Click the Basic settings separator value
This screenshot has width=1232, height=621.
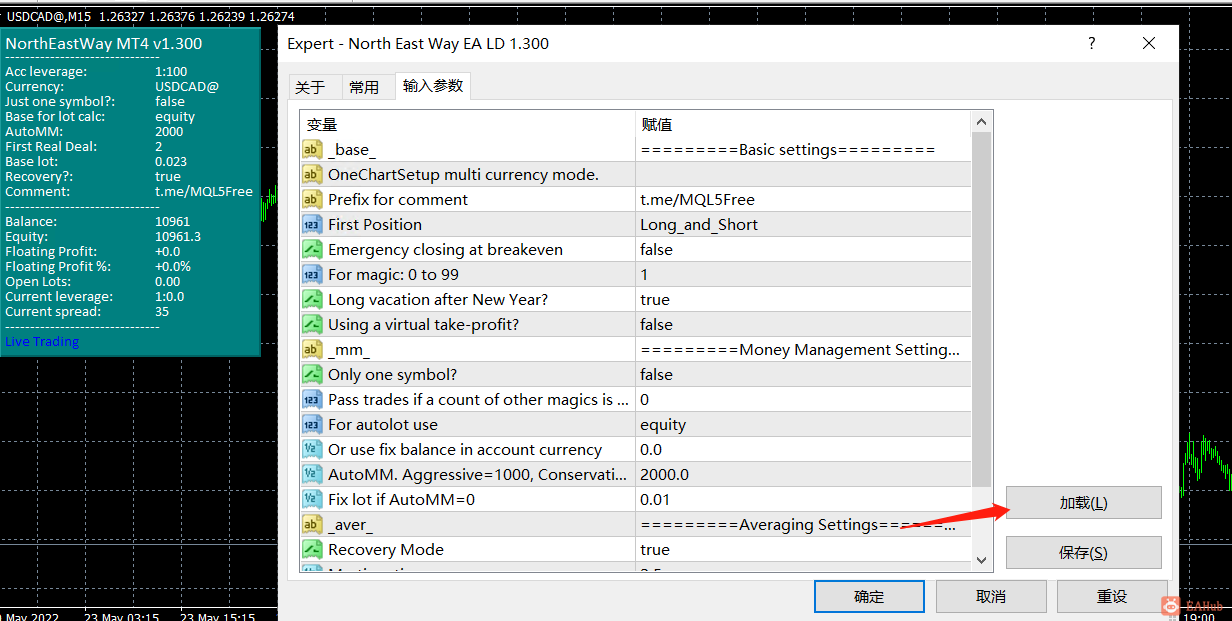tap(804, 150)
